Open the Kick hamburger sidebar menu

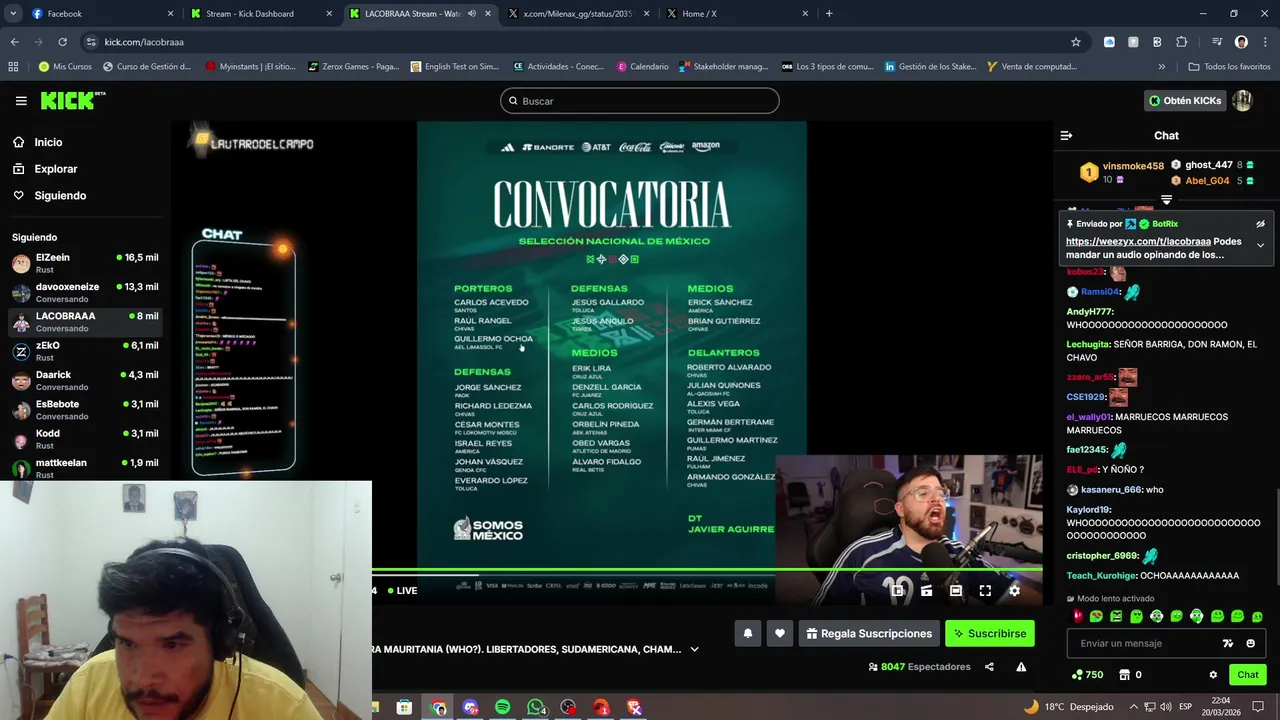coord(21,101)
